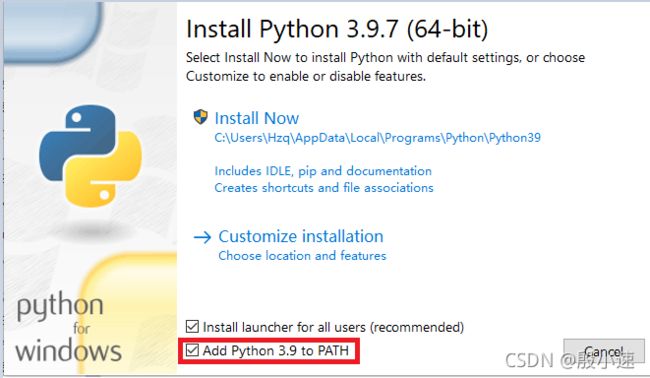The image size is (650, 378).
Task: Click the 'python for windows' wordmark
Action: click(68, 327)
